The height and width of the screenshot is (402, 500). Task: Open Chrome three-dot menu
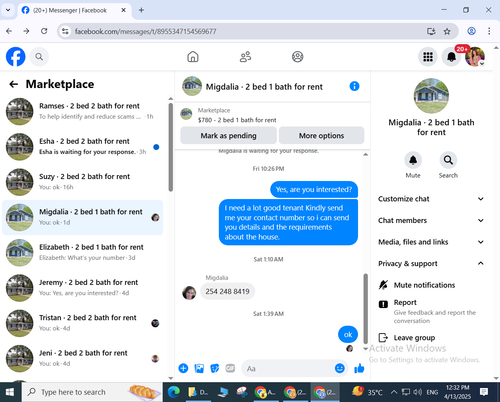[489, 31]
